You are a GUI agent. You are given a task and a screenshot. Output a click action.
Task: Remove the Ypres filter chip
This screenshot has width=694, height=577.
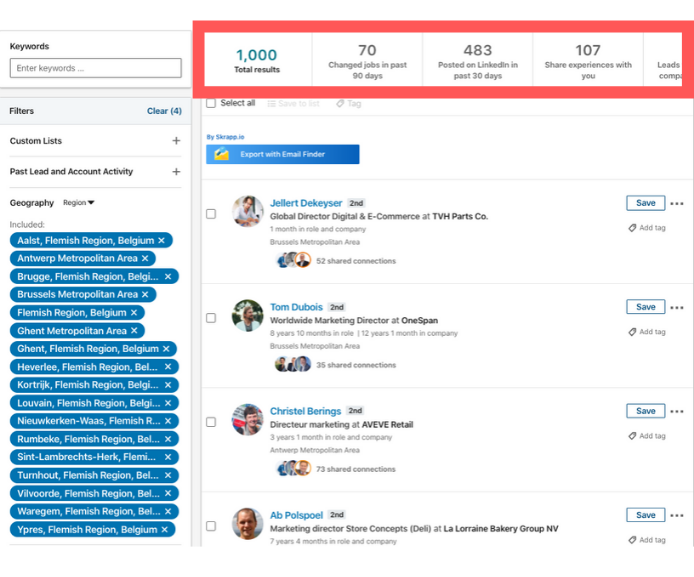(165, 530)
